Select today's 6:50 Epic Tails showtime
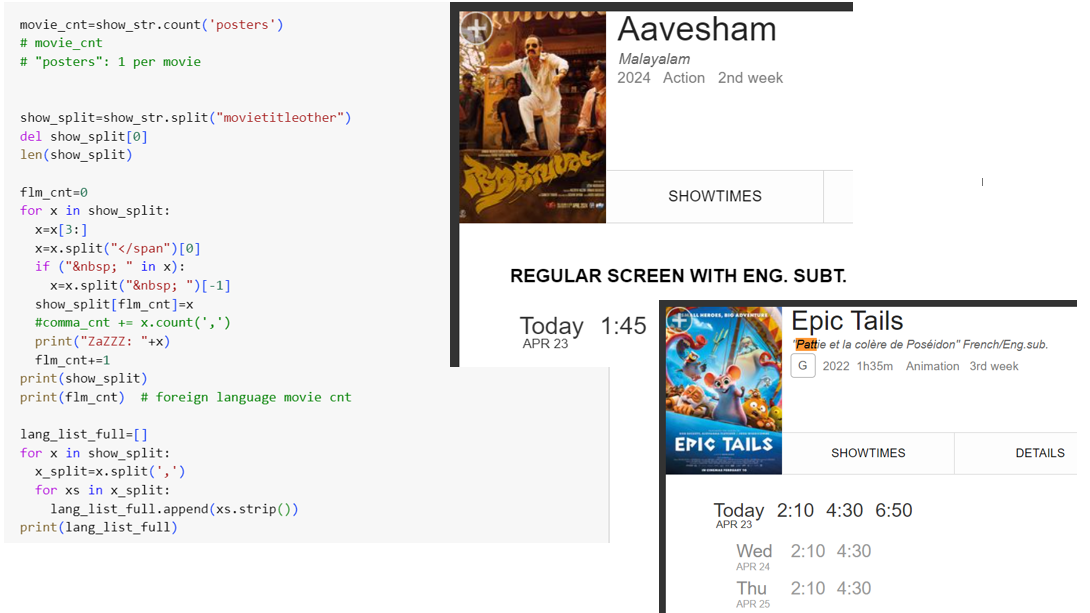1090x613 pixels. (893, 510)
